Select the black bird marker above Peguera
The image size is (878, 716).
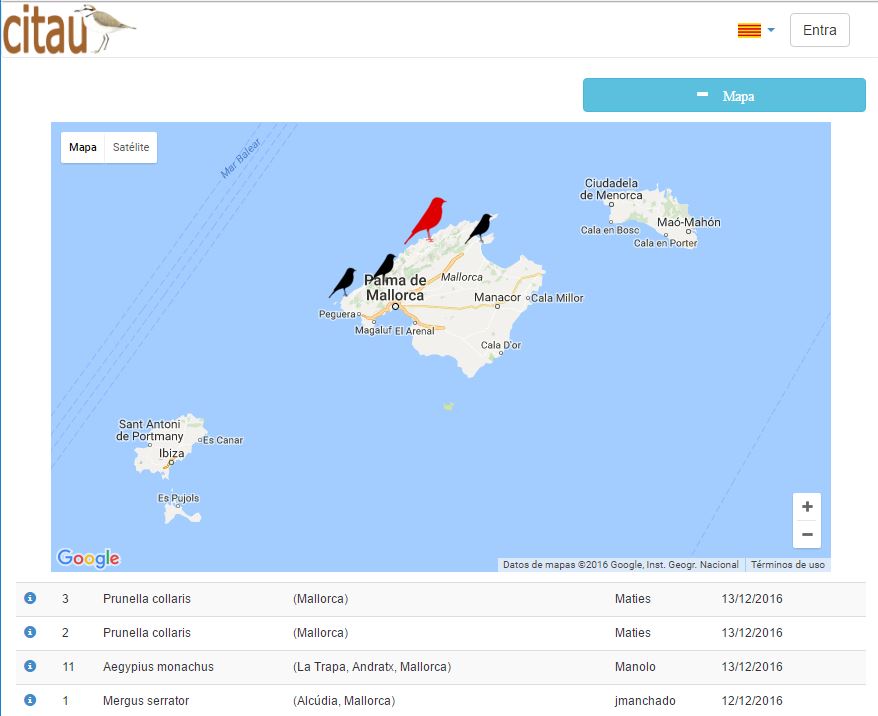click(343, 282)
